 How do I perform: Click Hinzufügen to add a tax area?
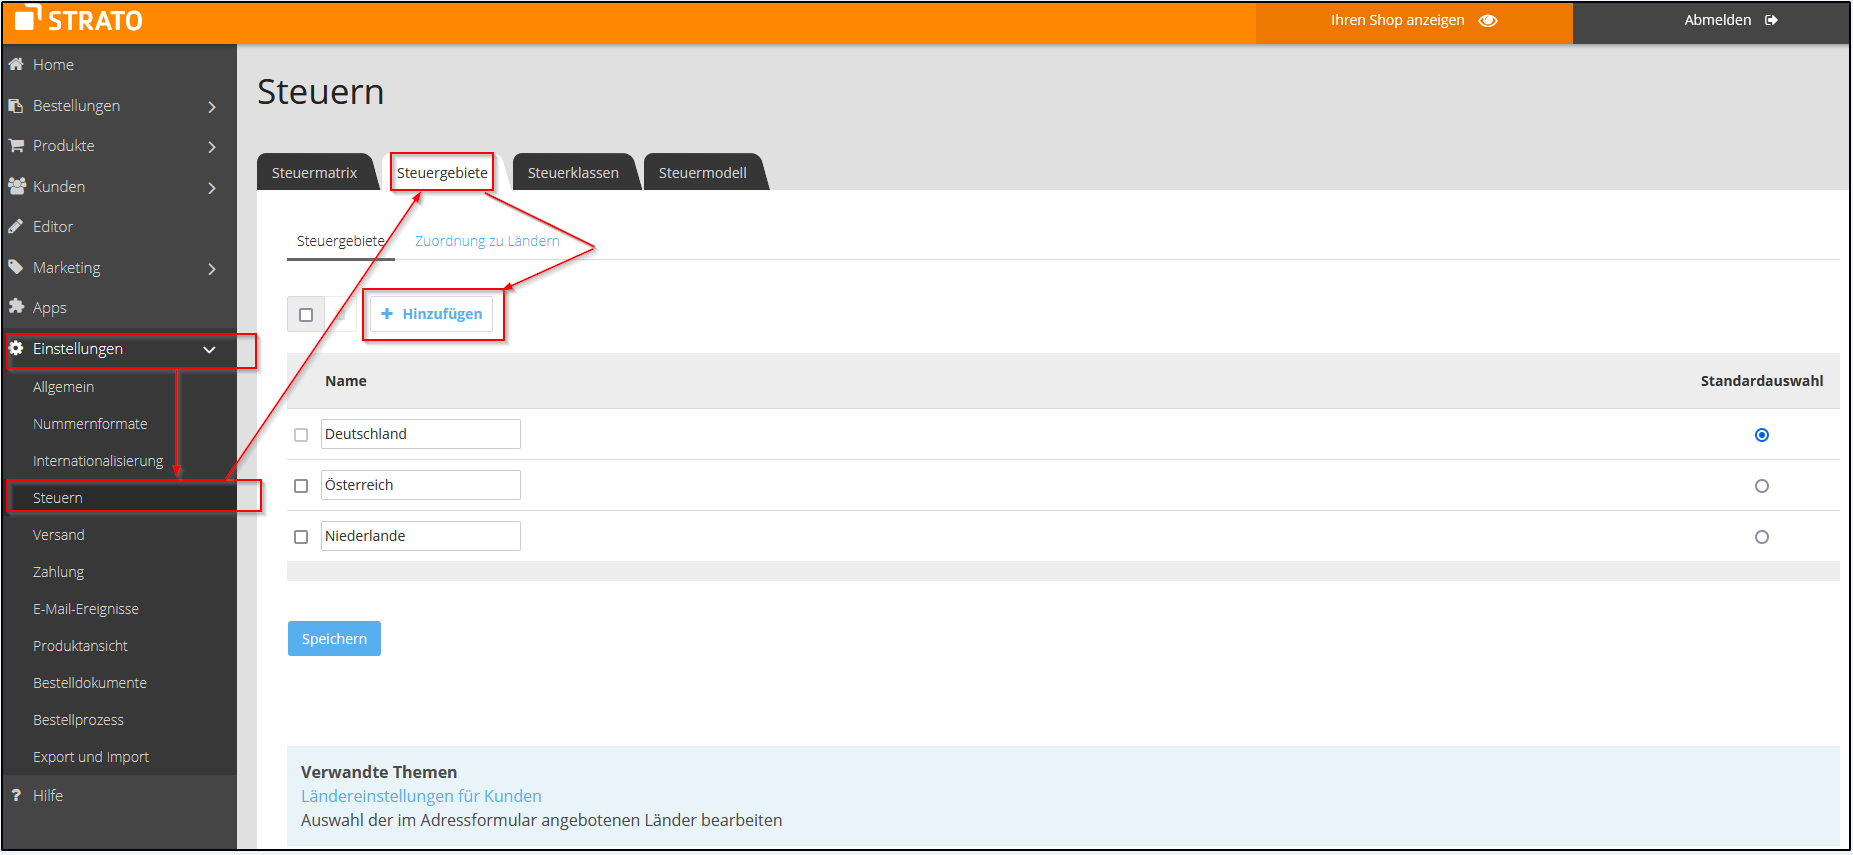[x=432, y=314]
